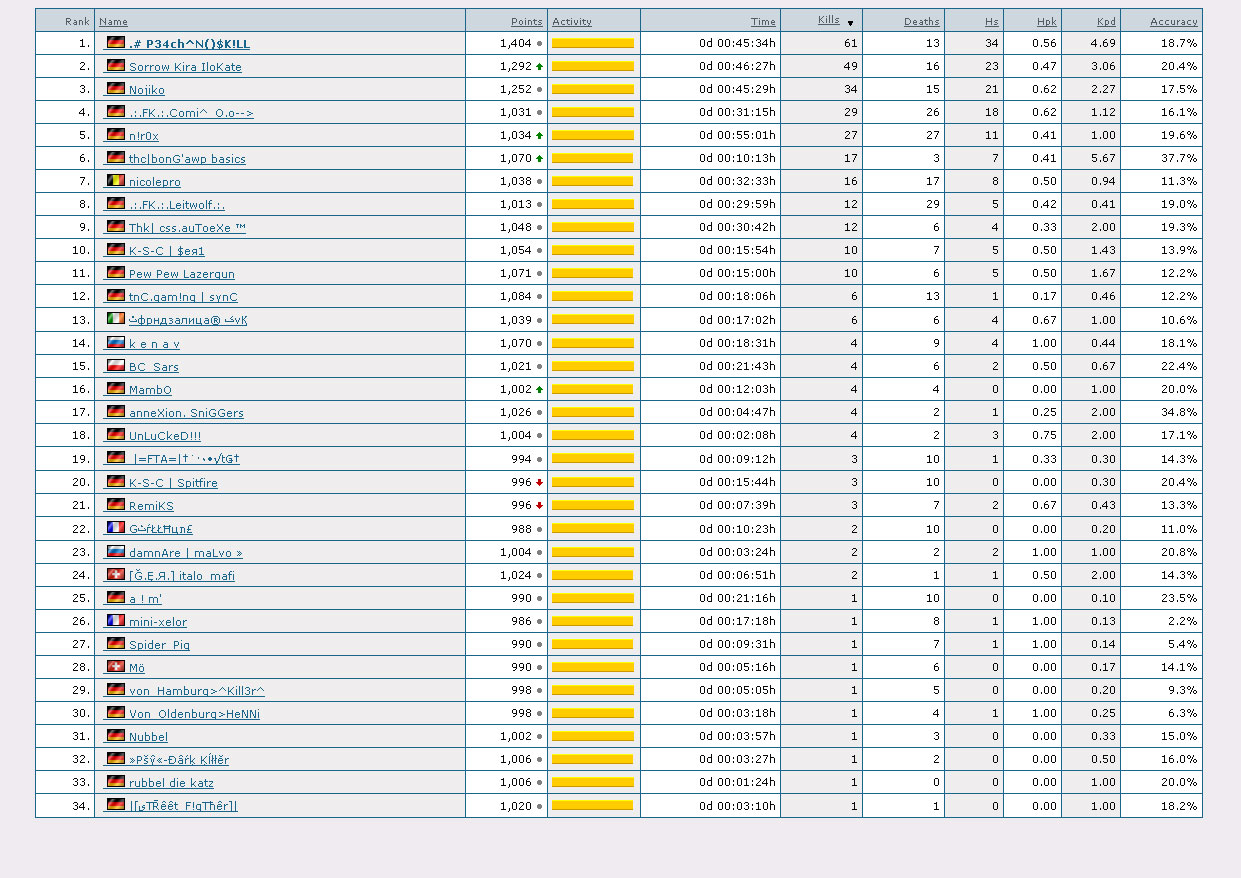The width and height of the screenshot is (1241, 878).
Task: Click the French flag next to mini-xelor
Action: coord(116,621)
